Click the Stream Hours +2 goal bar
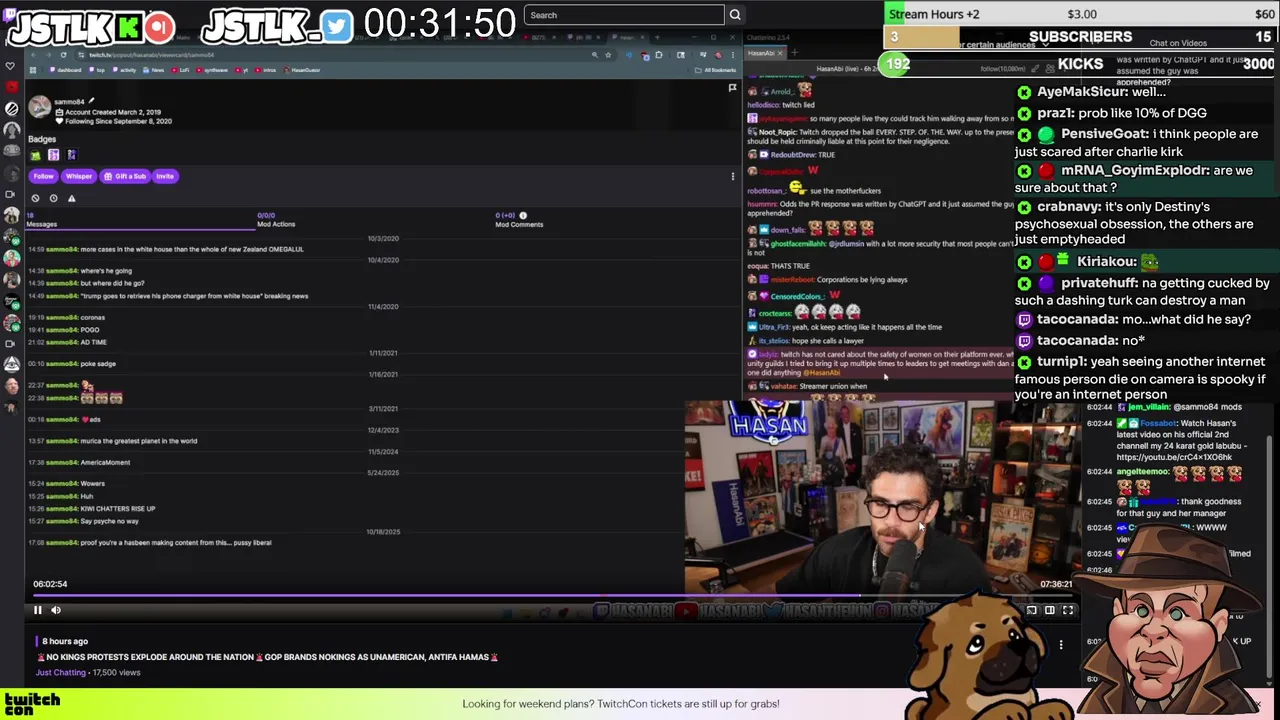Viewport: 1280px width, 720px height. [x=1082, y=15]
